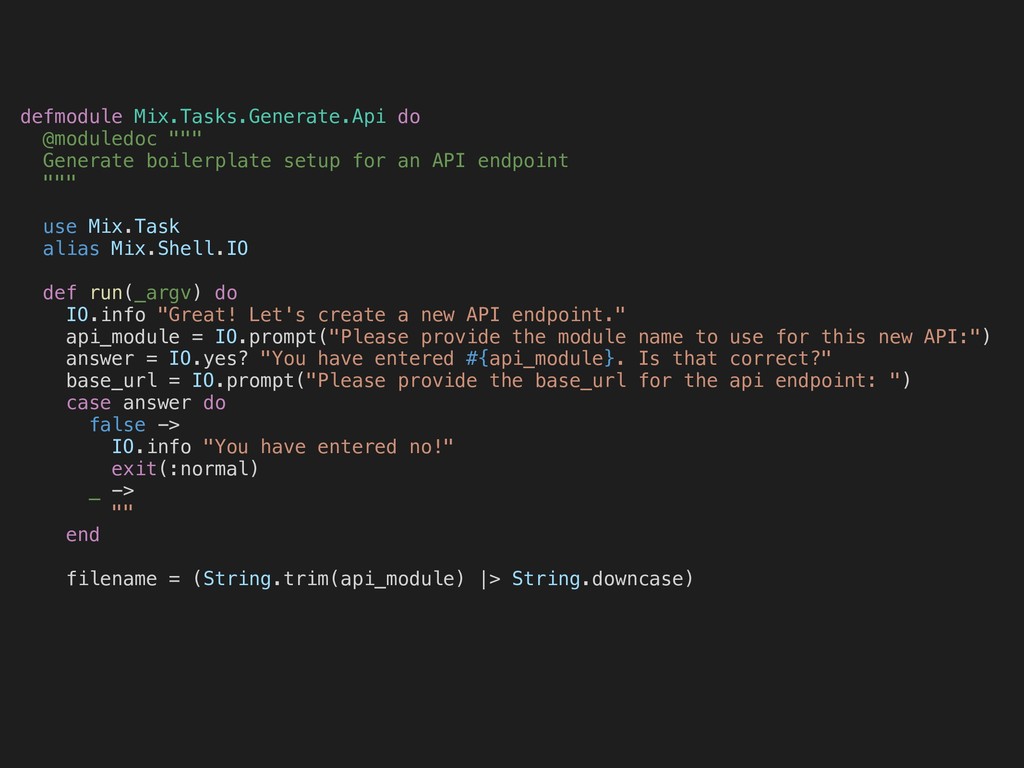Click the filename variable

(112, 579)
